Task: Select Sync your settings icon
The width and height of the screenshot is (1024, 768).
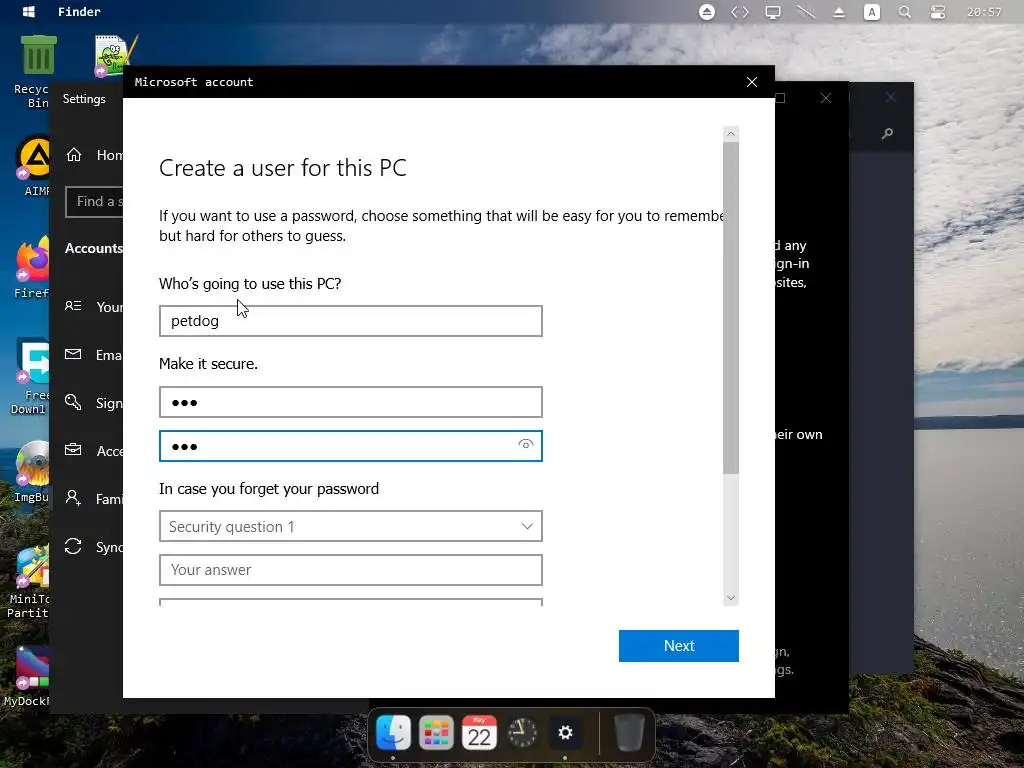Action: click(x=73, y=546)
